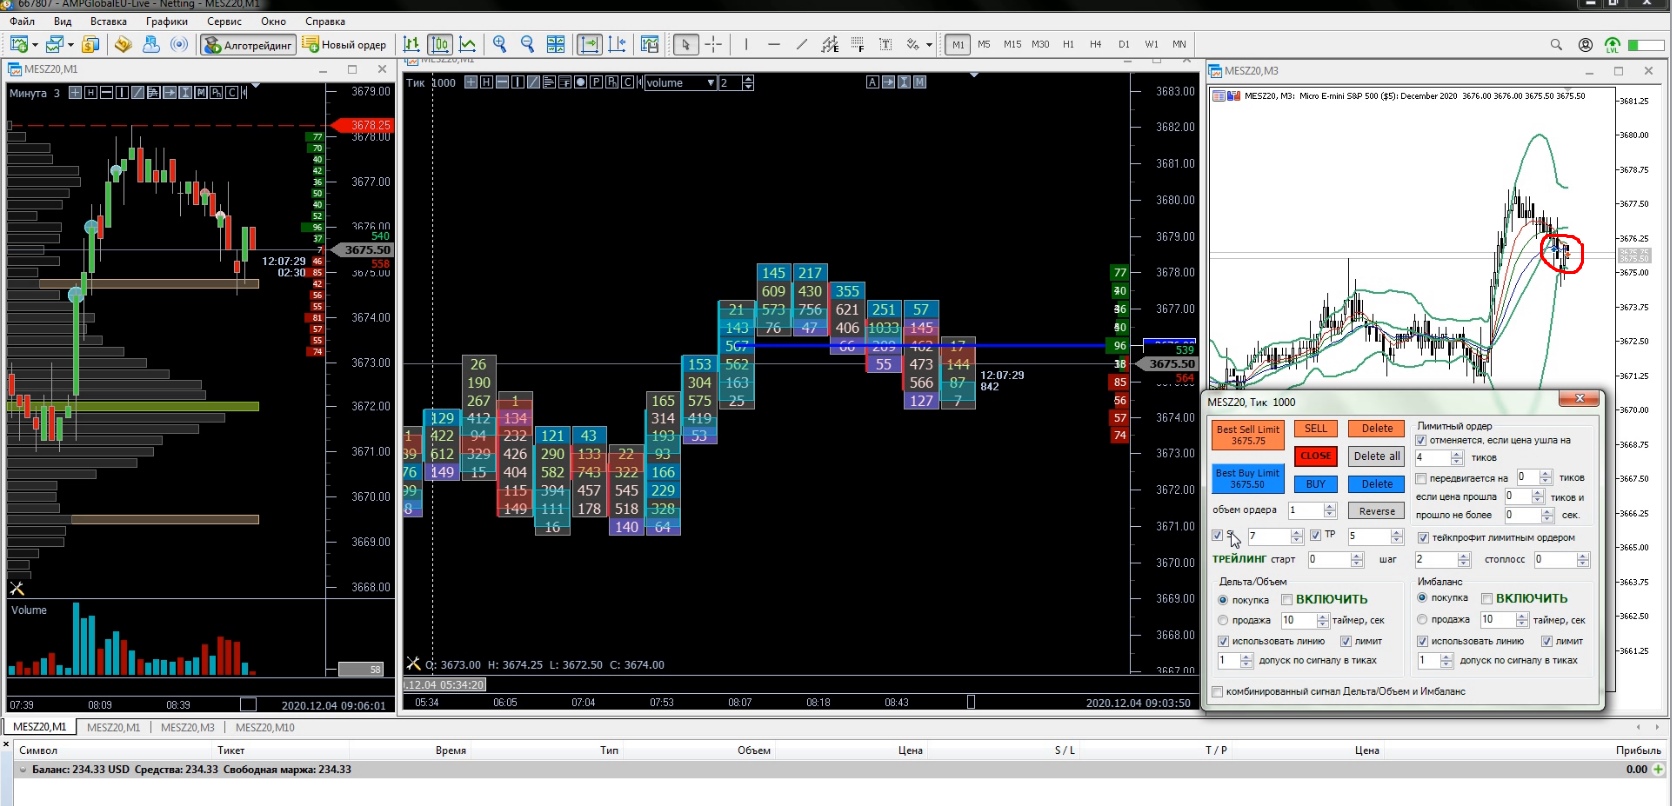
Task: Click the signals radio-wave icon
Action: click(x=179, y=44)
